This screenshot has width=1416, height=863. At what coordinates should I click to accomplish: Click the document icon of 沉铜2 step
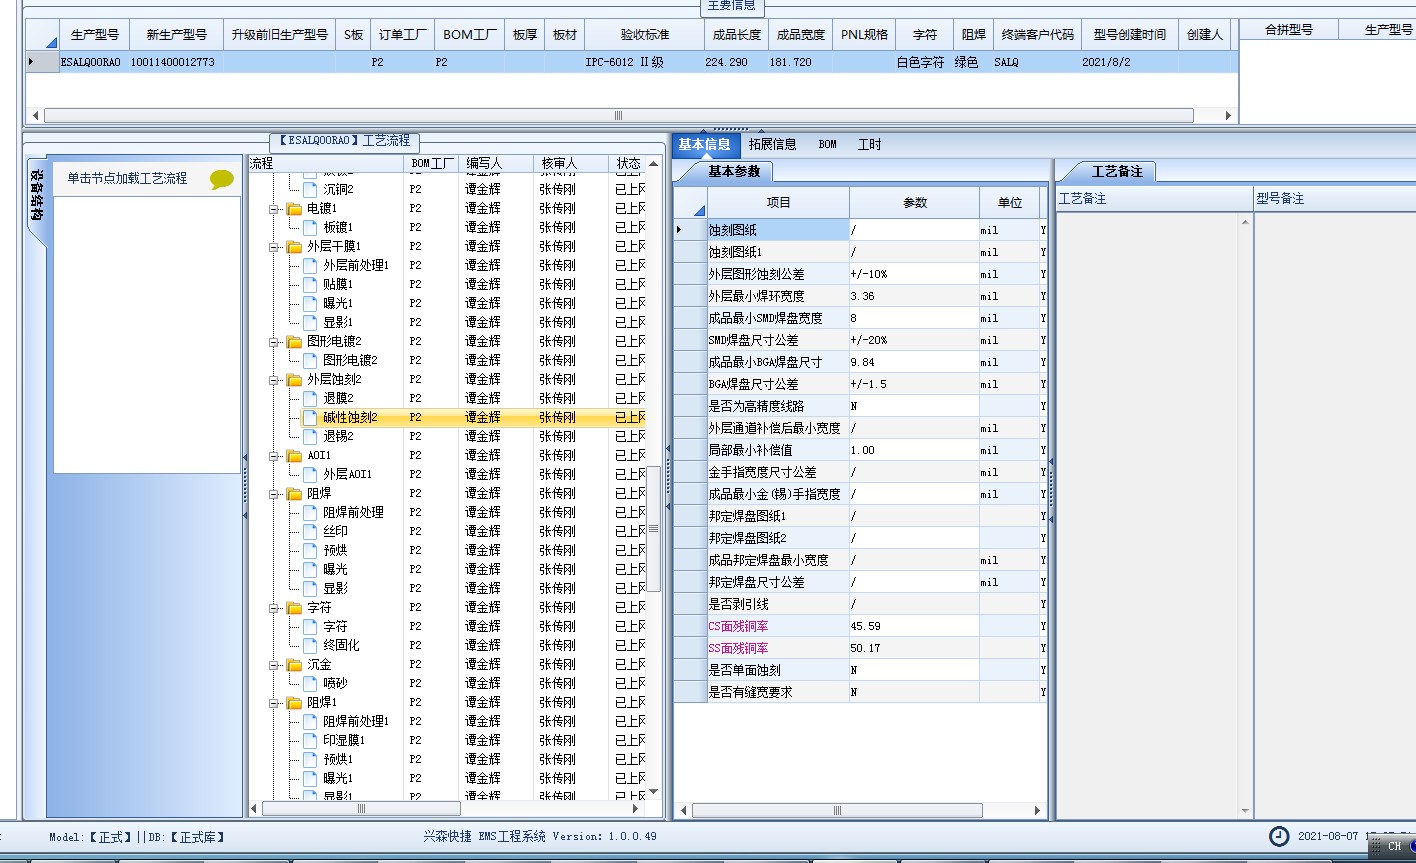pyautogui.click(x=310, y=189)
